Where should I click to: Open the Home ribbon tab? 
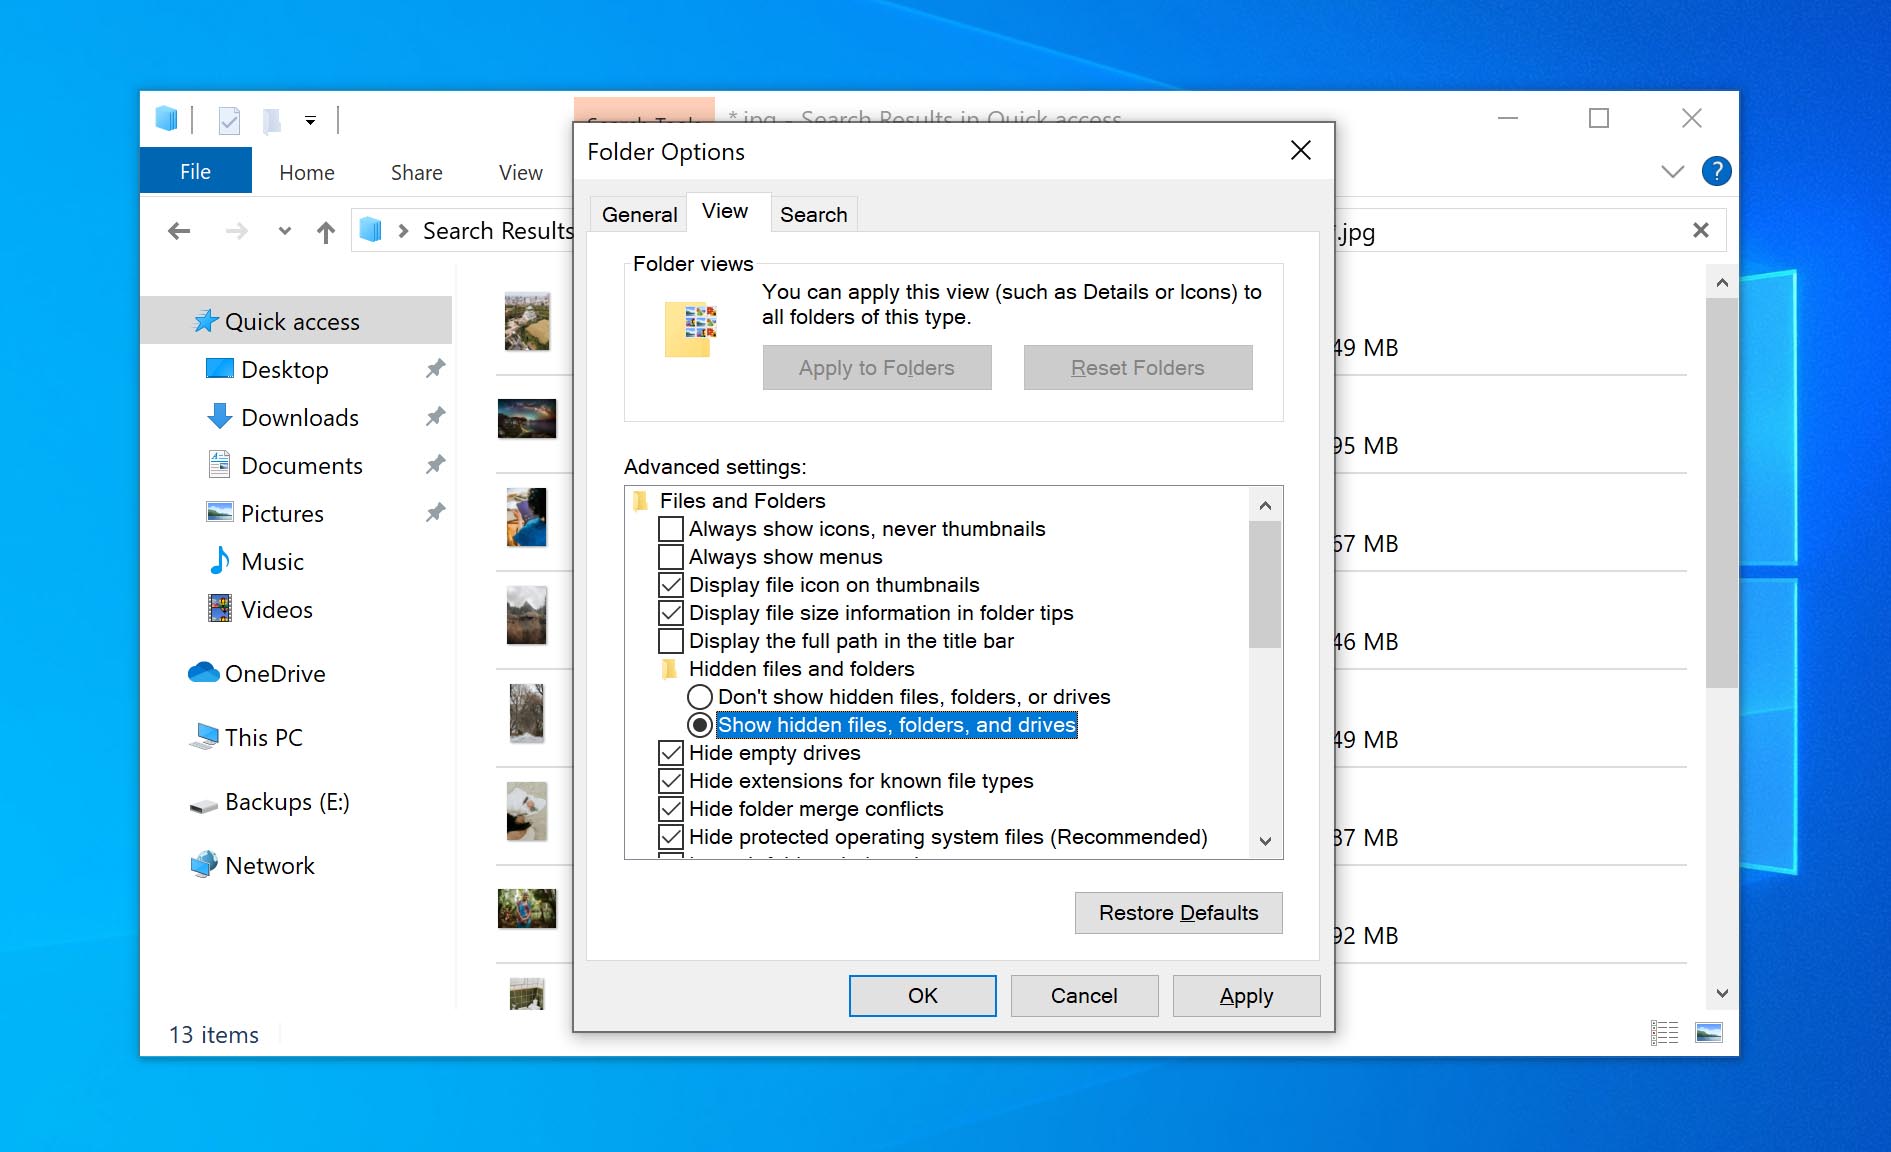[307, 172]
